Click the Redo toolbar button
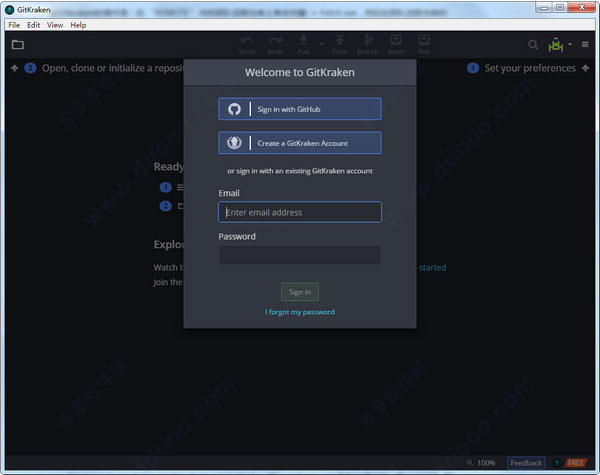Image resolution: width=600 pixels, height=475 pixels. (276, 45)
